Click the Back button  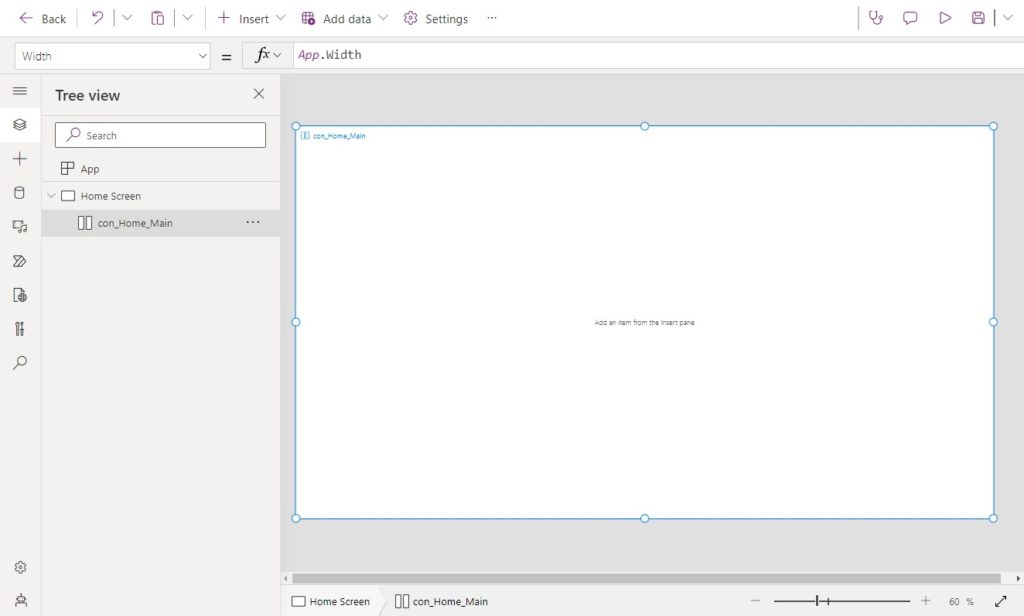coord(42,17)
